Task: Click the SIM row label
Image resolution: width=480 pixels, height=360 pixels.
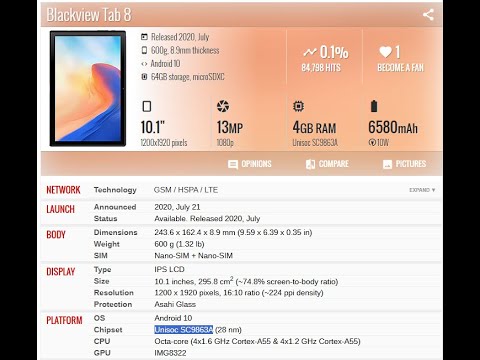Action: coord(100,256)
